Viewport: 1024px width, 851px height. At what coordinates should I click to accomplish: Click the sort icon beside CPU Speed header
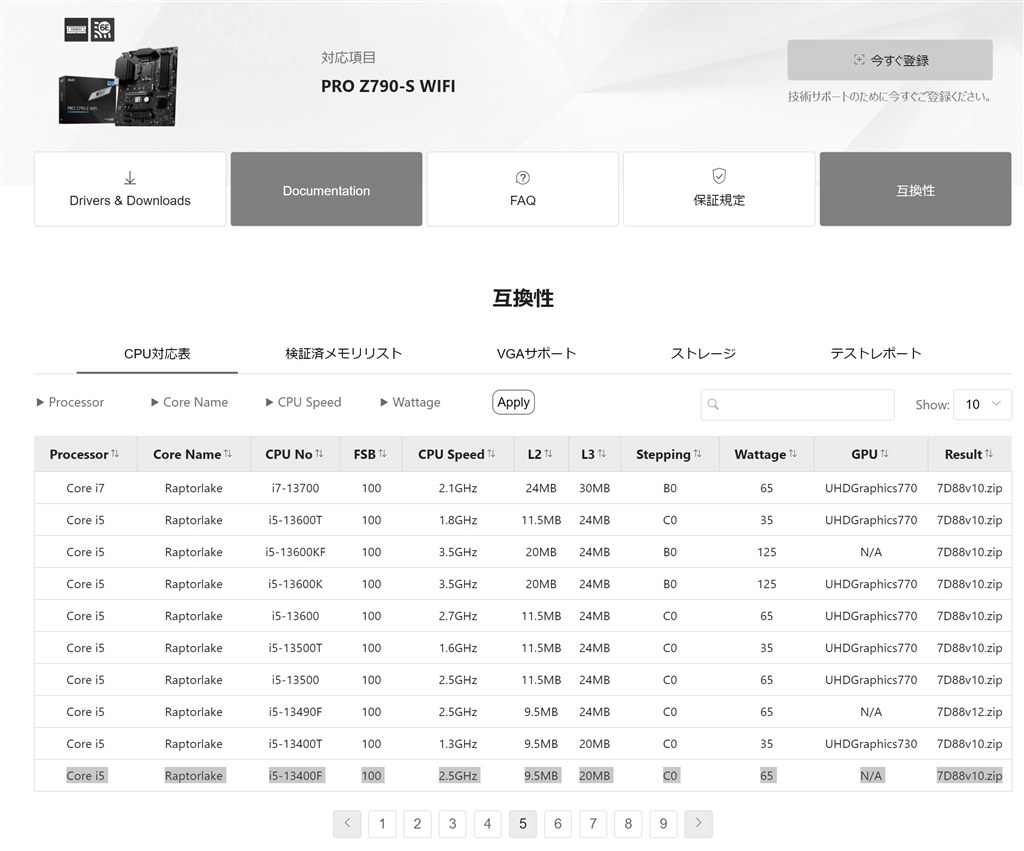489,454
